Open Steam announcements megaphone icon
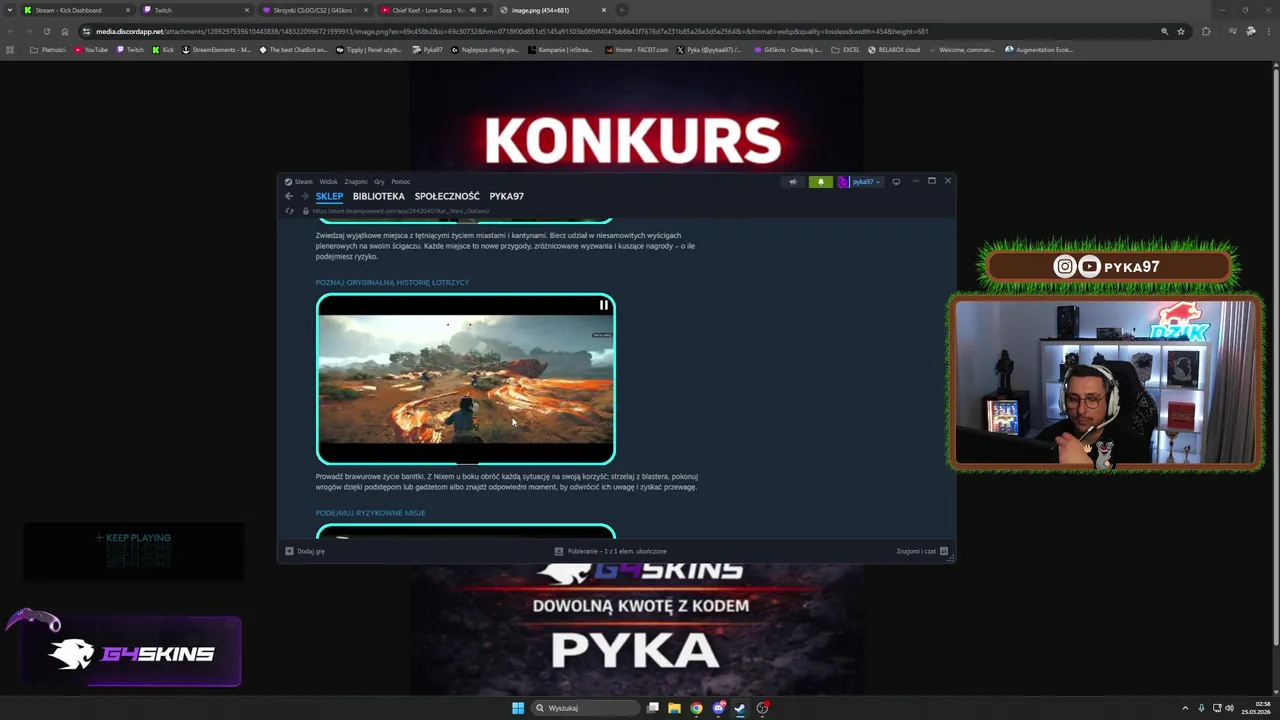The width and height of the screenshot is (1280, 720). coord(793,182)
